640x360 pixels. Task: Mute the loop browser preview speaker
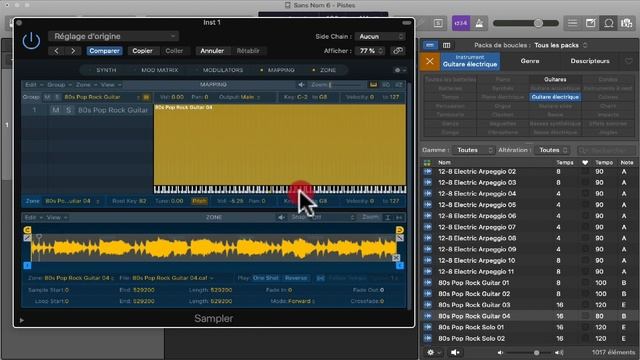[455, 352]
